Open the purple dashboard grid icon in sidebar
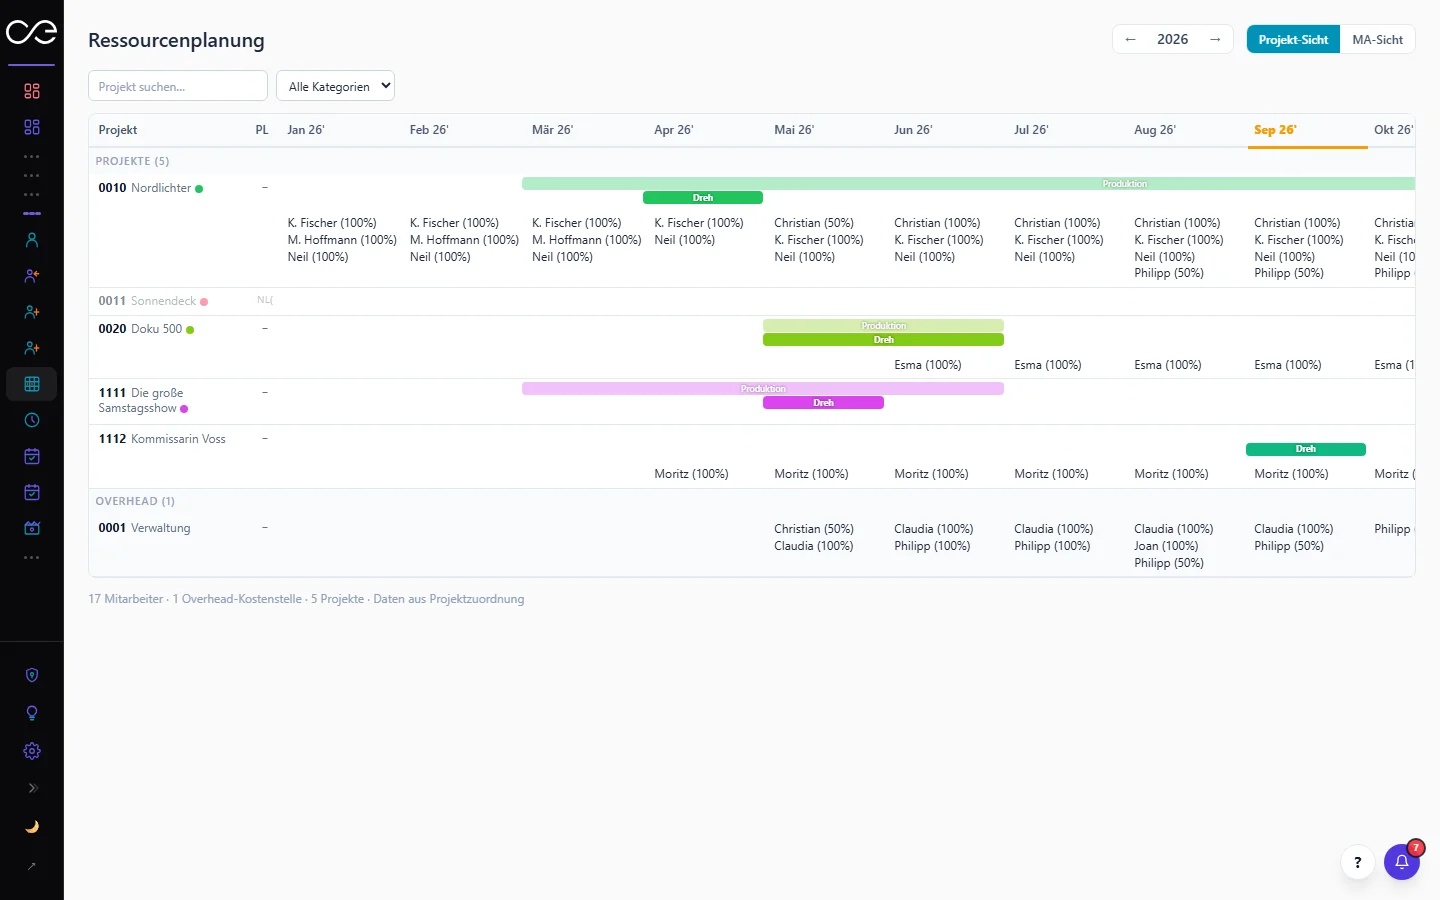Viewport: 1440px width, 900px height. pyautogui.click(x=32, y=127)
